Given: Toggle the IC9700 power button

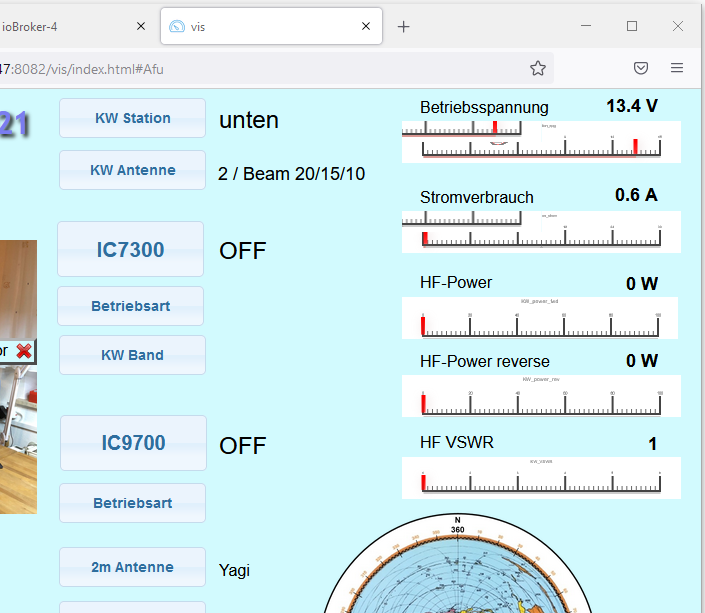Looking at the screenshot, I should point(133,443).
